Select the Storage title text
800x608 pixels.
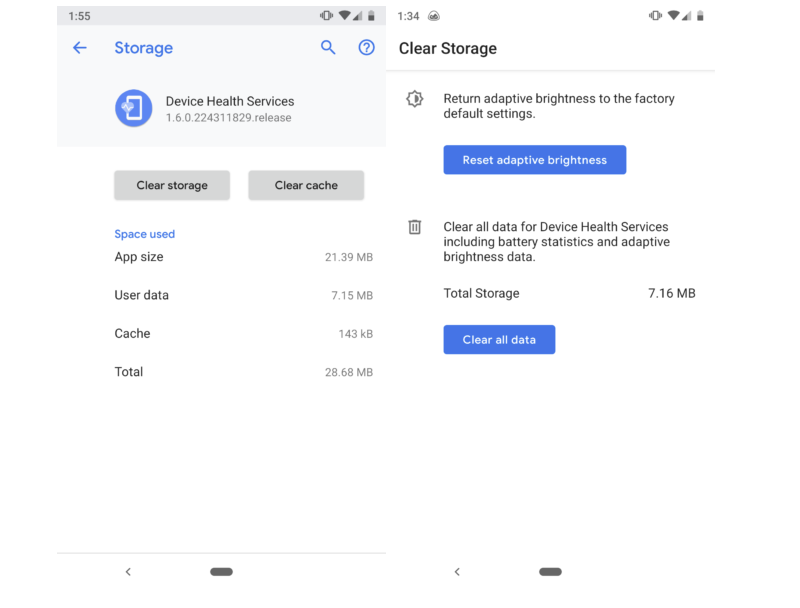pos(144,48)
